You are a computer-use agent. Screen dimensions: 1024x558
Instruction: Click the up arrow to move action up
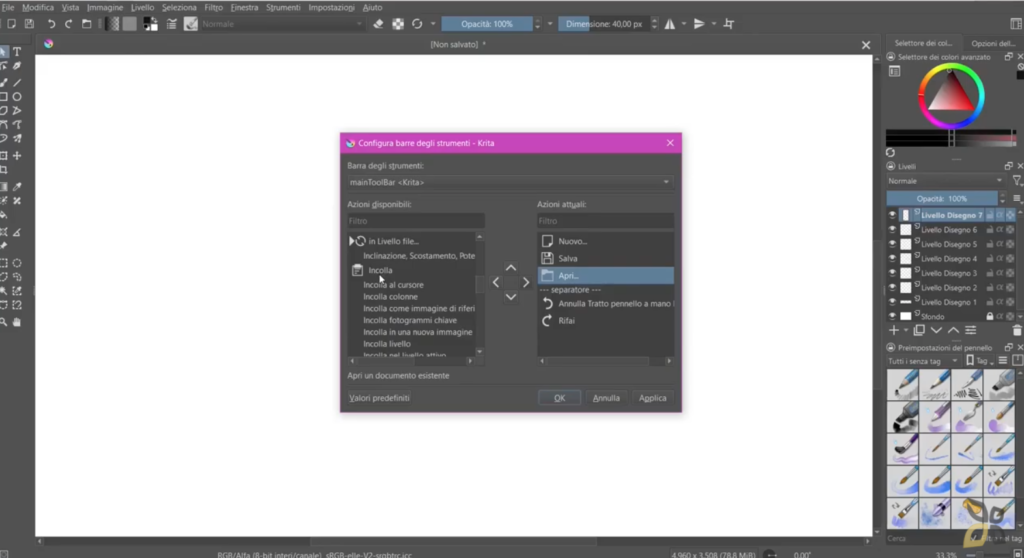click(511, 267)
